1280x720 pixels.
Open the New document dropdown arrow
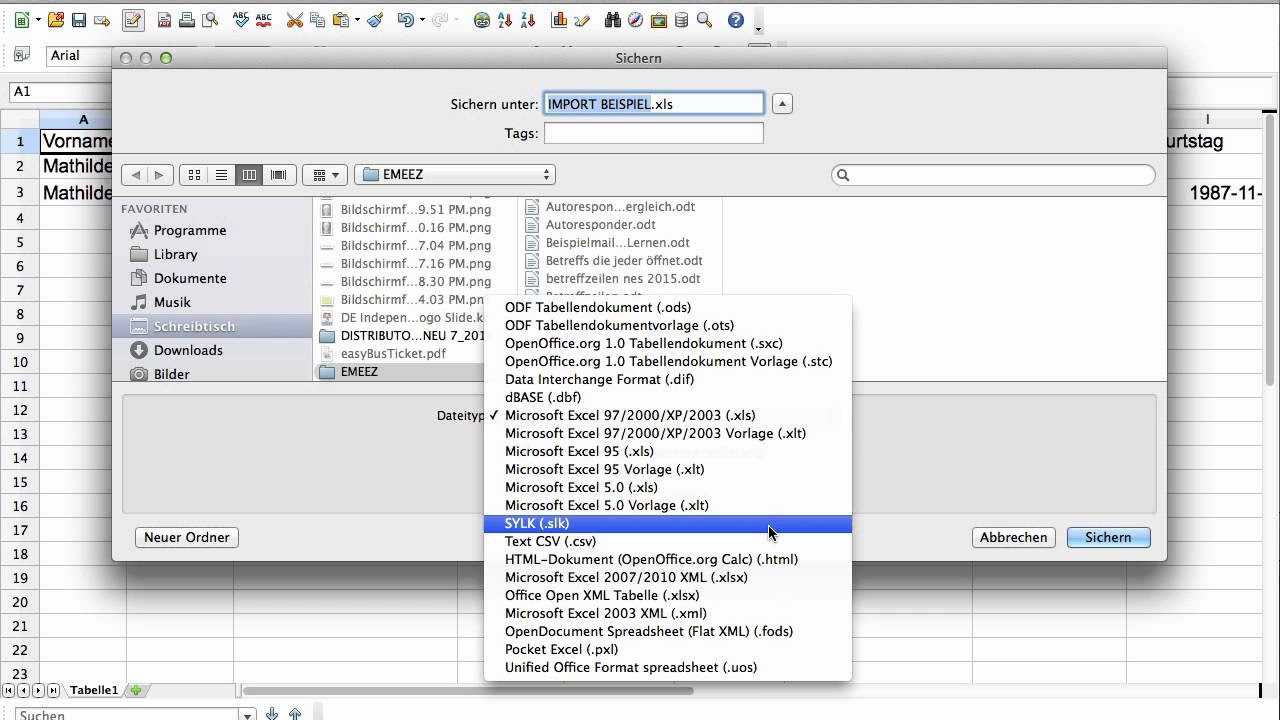(38, 19)
